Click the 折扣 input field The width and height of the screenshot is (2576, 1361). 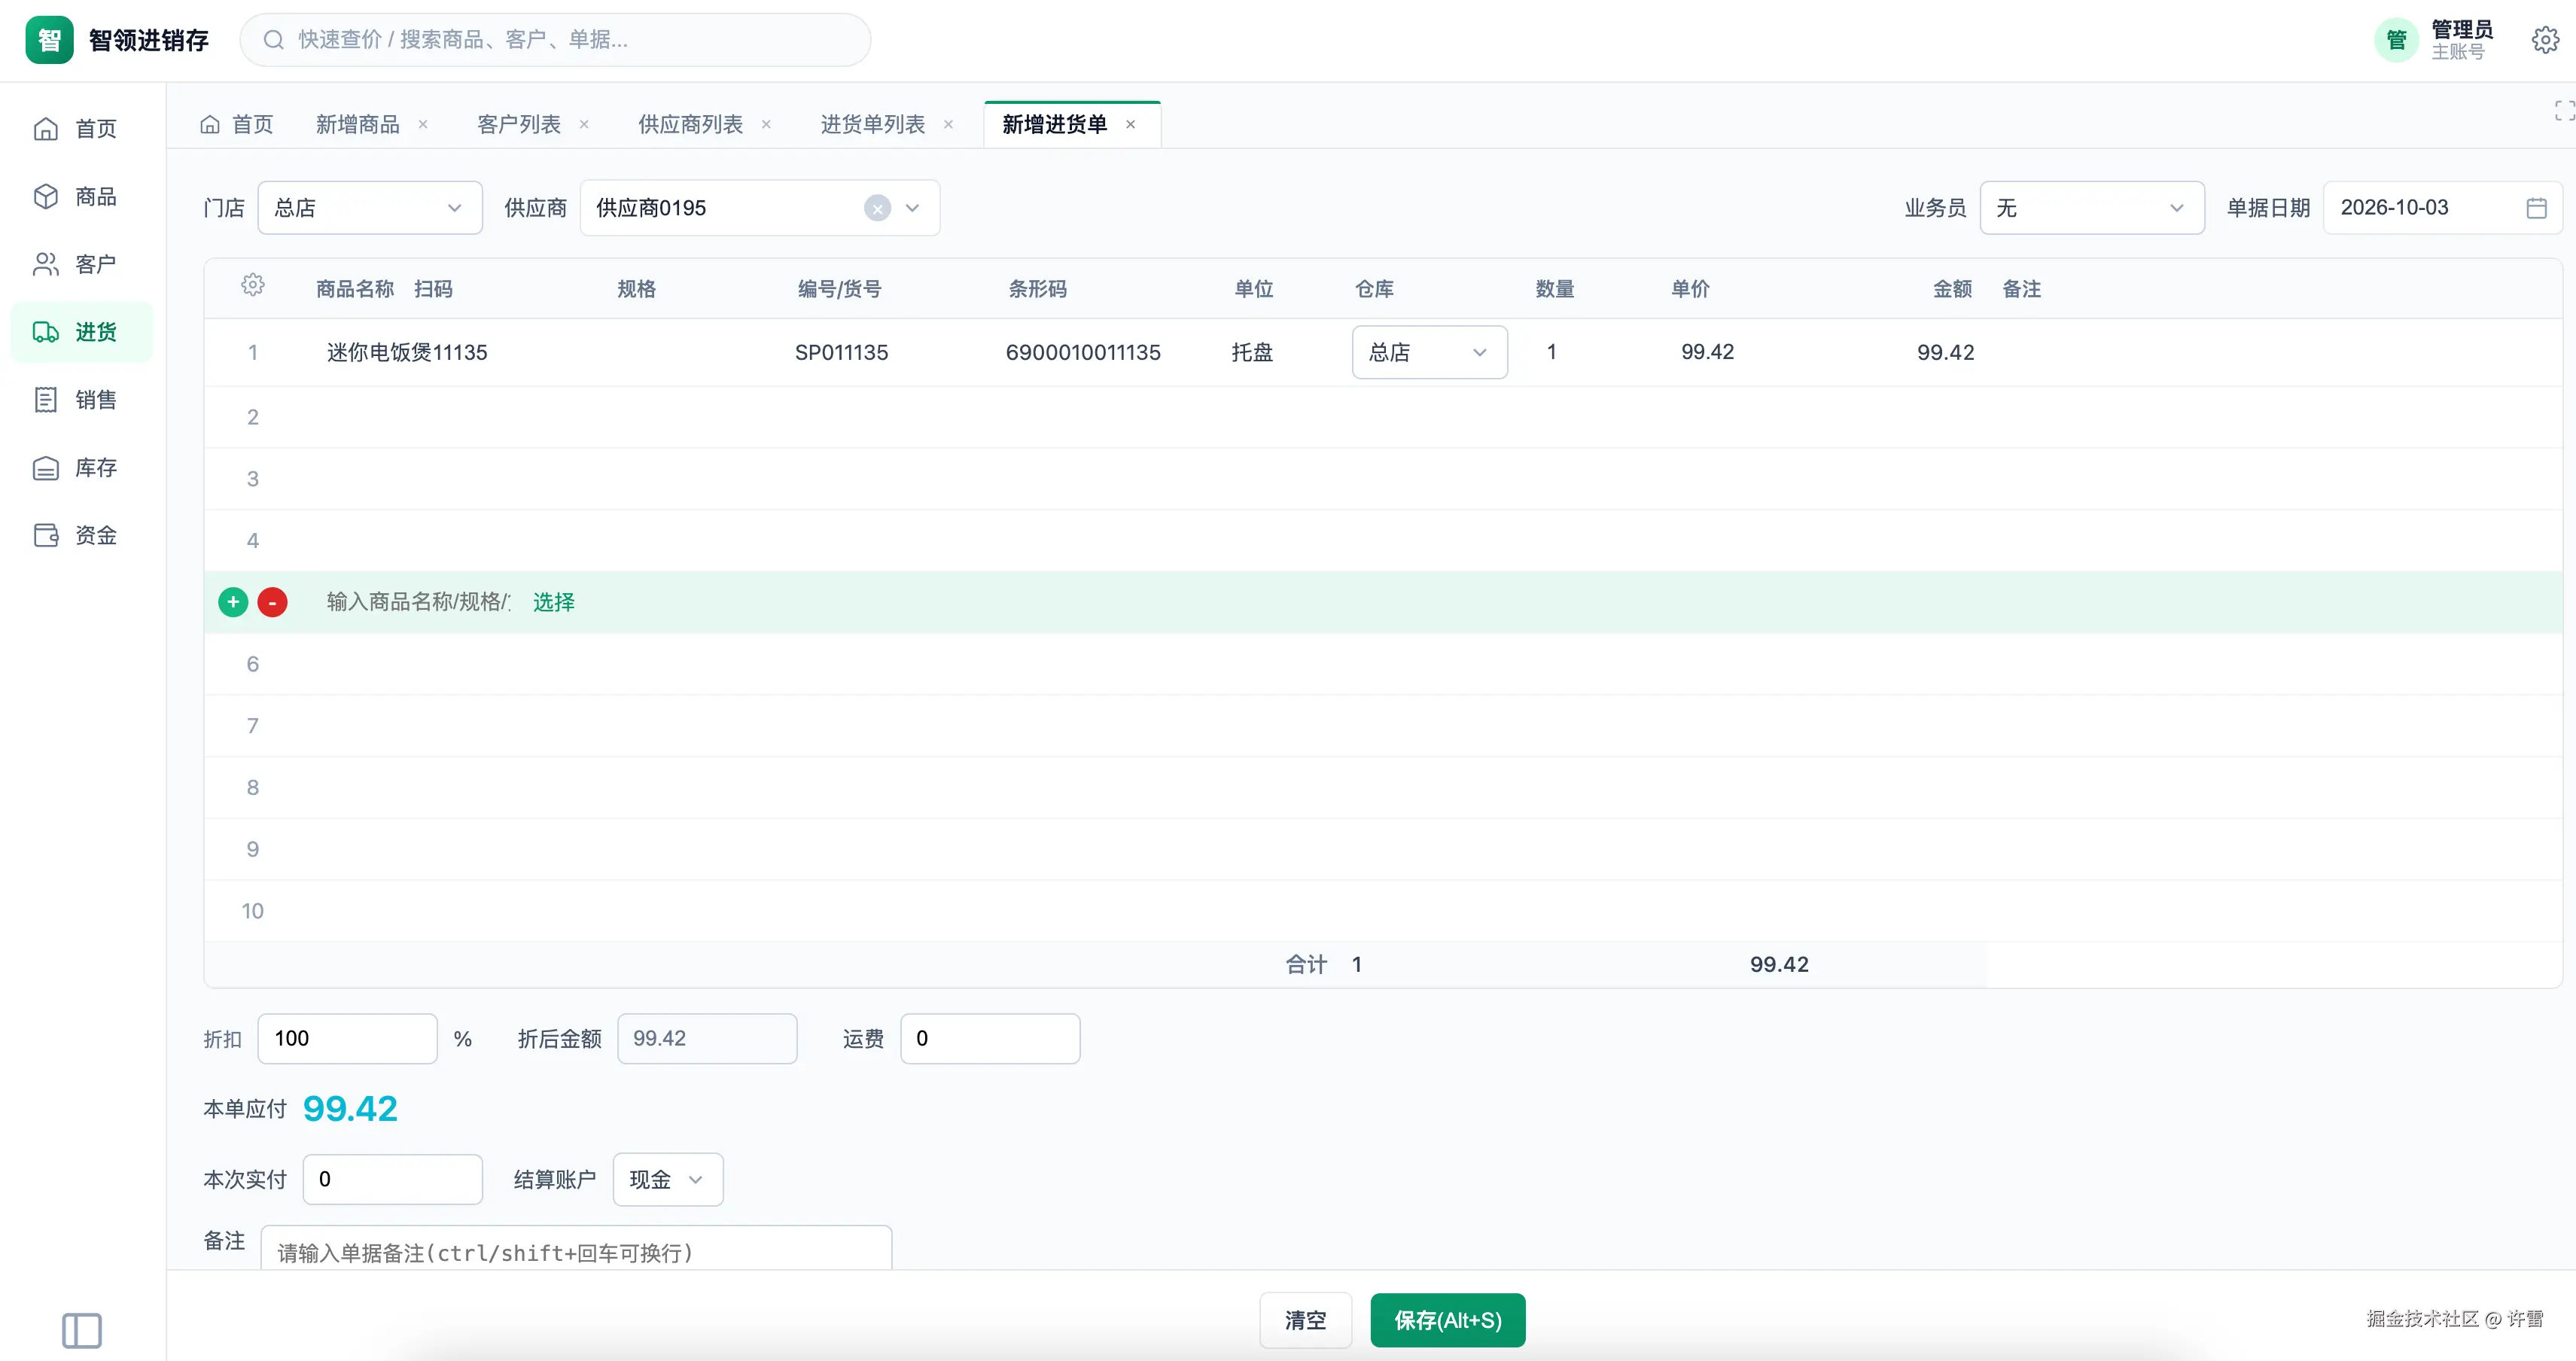pos(347,1038)
